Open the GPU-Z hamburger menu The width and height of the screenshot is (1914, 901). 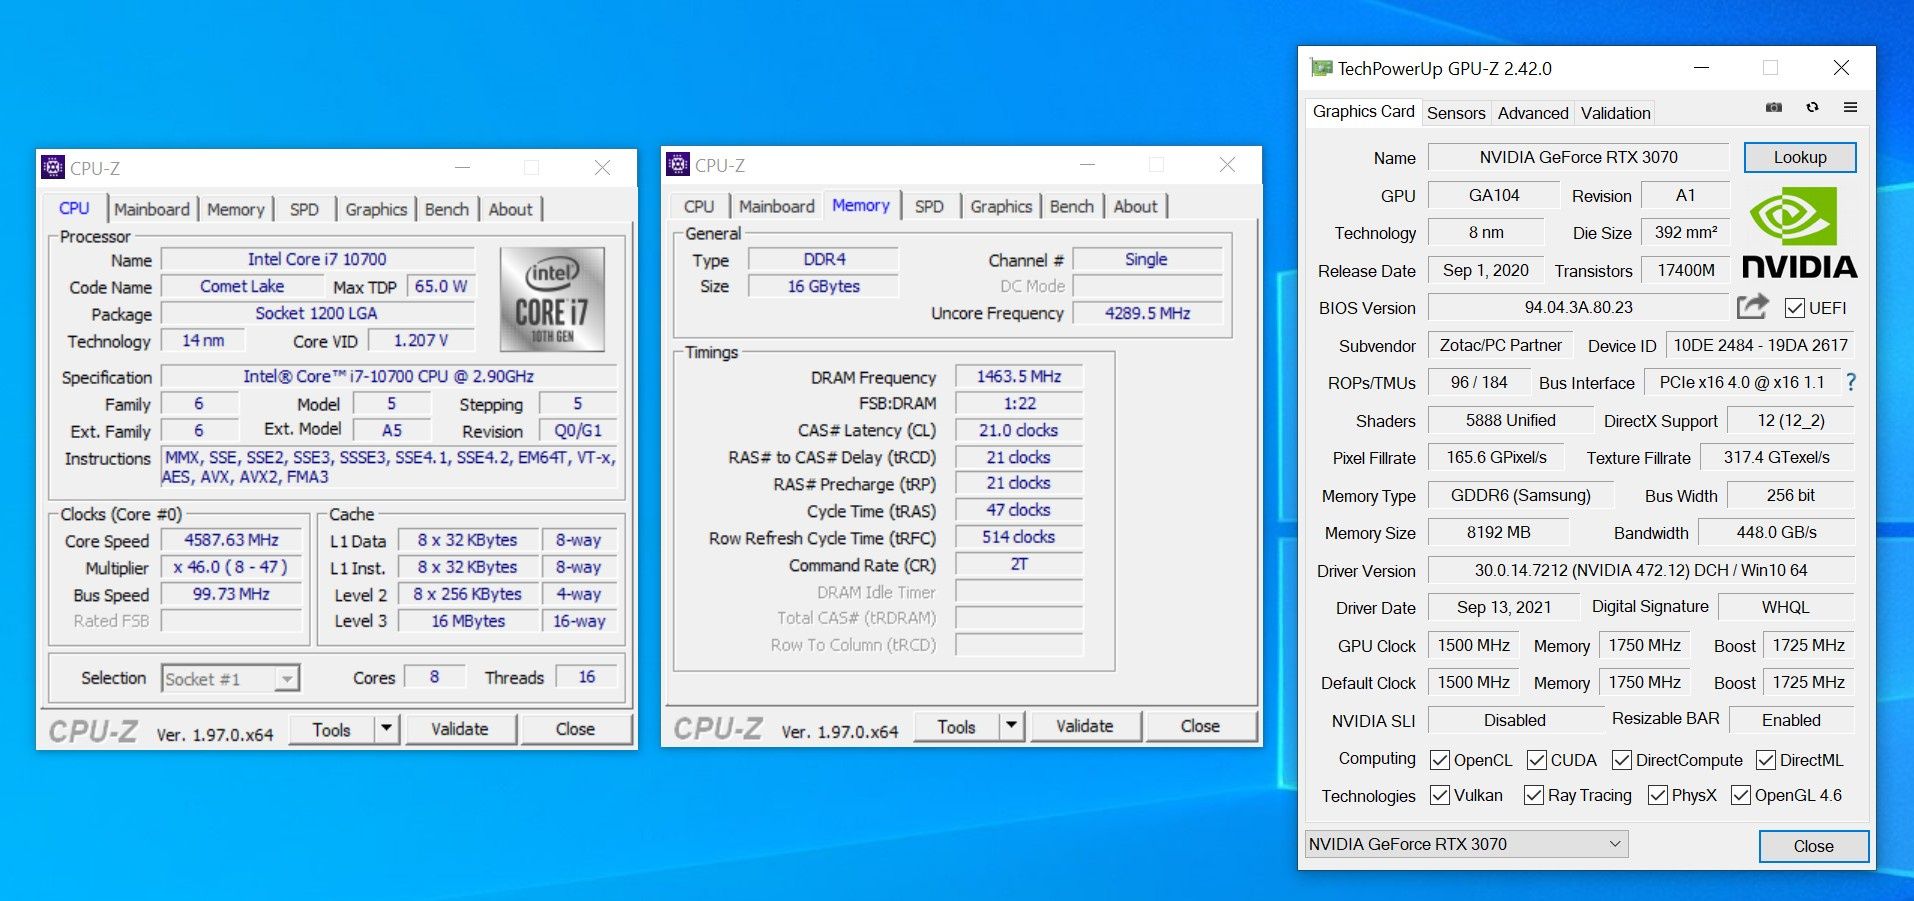1850,107
